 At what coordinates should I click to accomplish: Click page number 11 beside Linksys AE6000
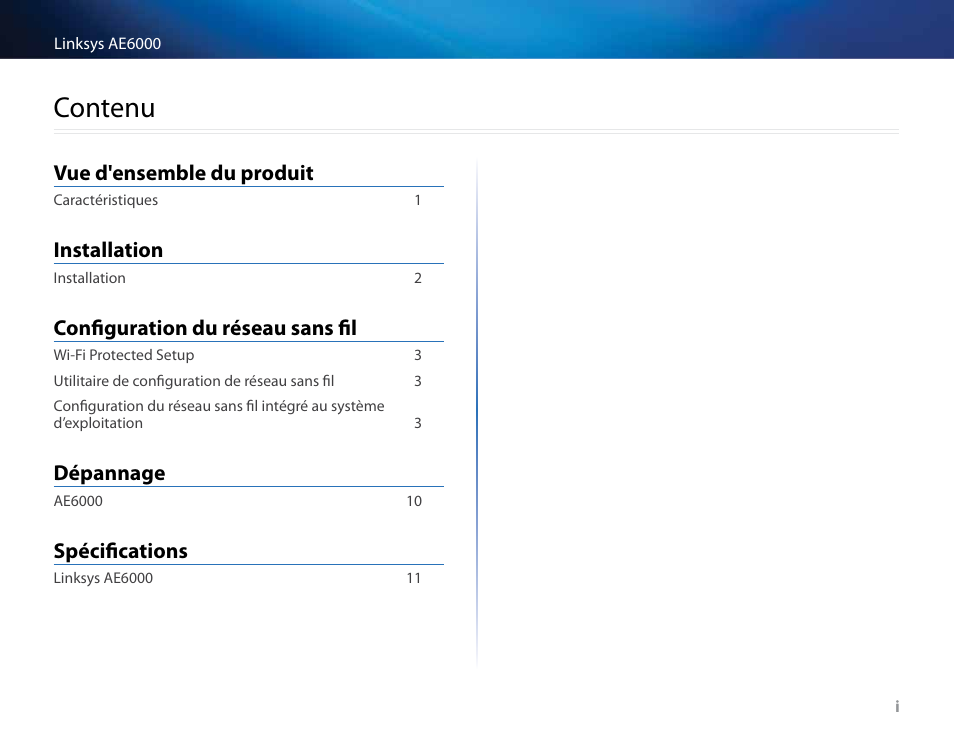414,578
